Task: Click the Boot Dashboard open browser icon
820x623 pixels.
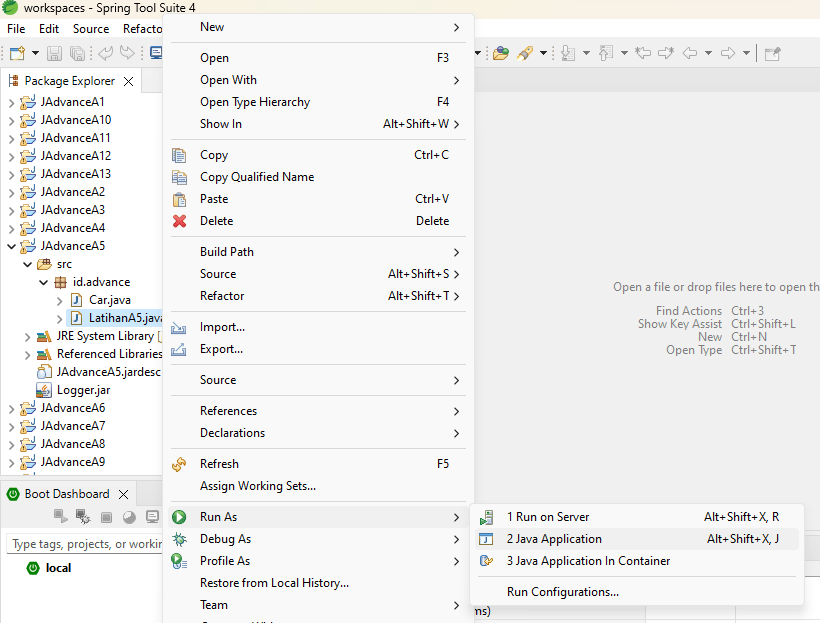Action: [x=129, y=517]
